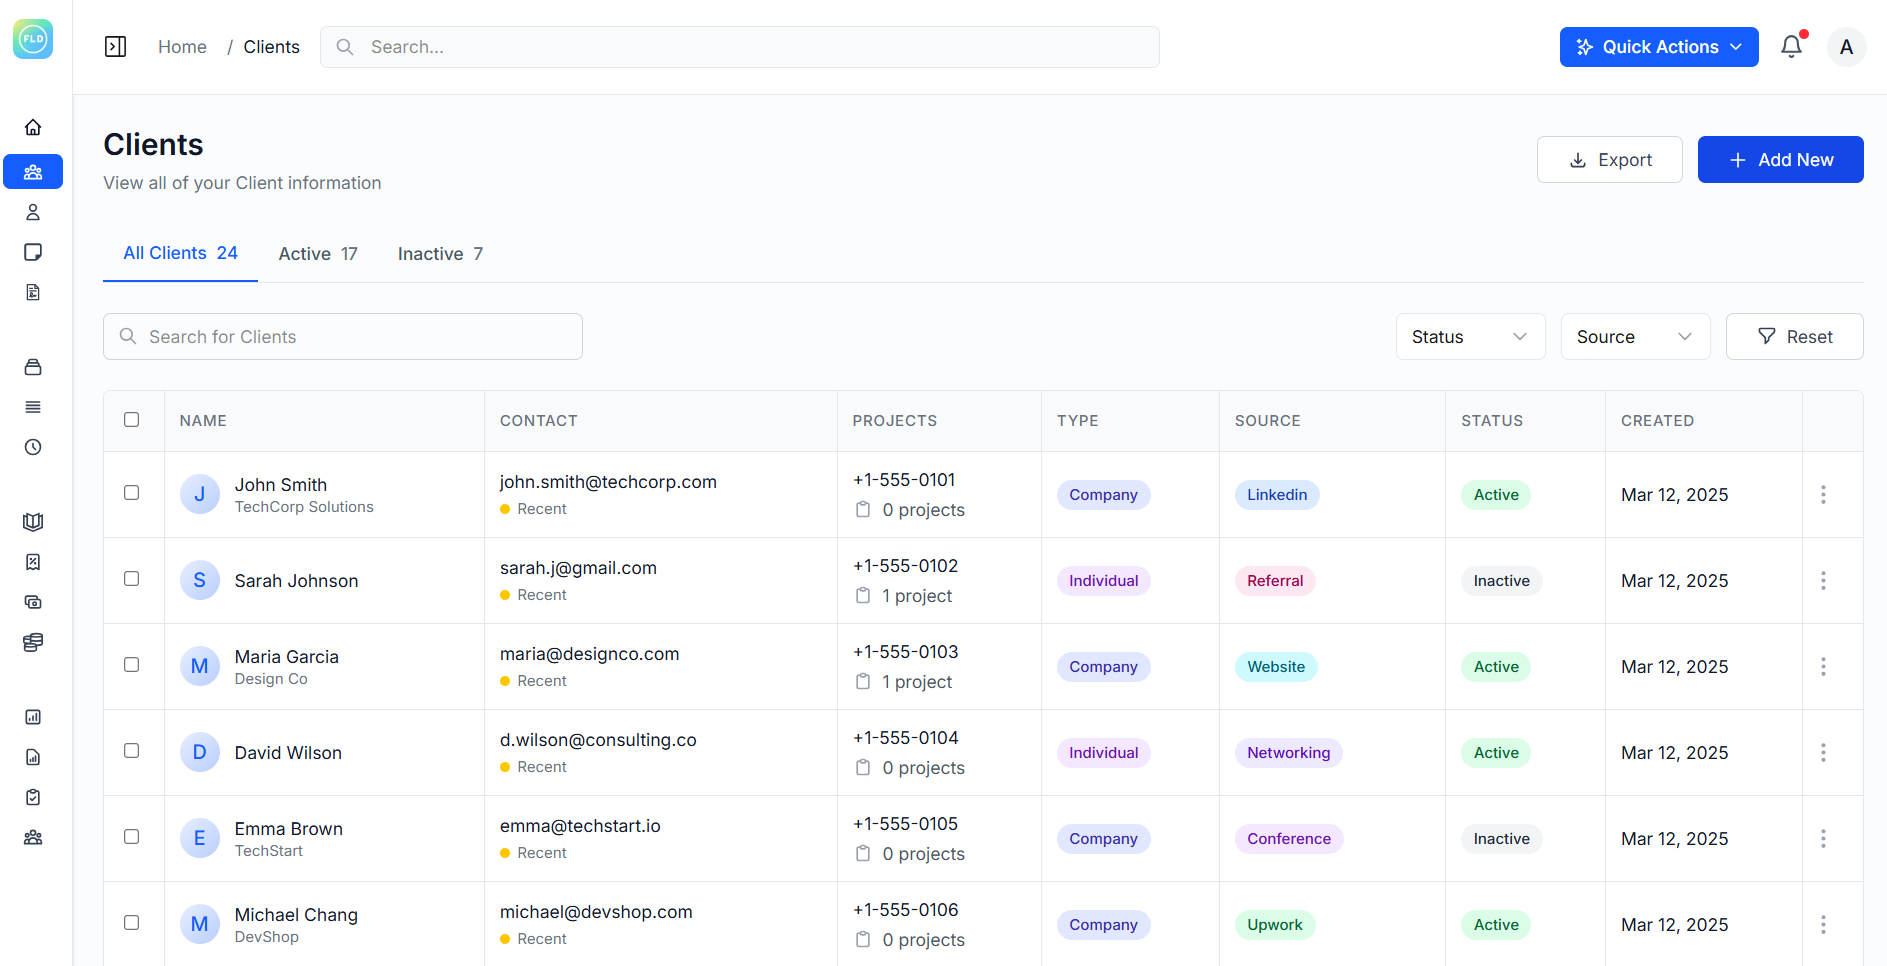Open the clock icon in sidebar
Screen dimensions: 1887x966
pyautogui.click(x=33, y=447)
